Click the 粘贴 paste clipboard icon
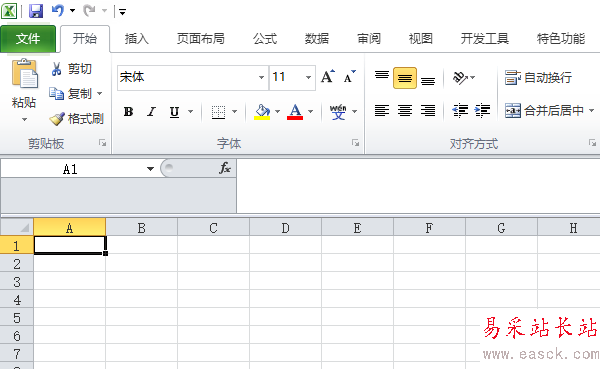The width and height of the screenshot is (600, 369). coord(24,73)
